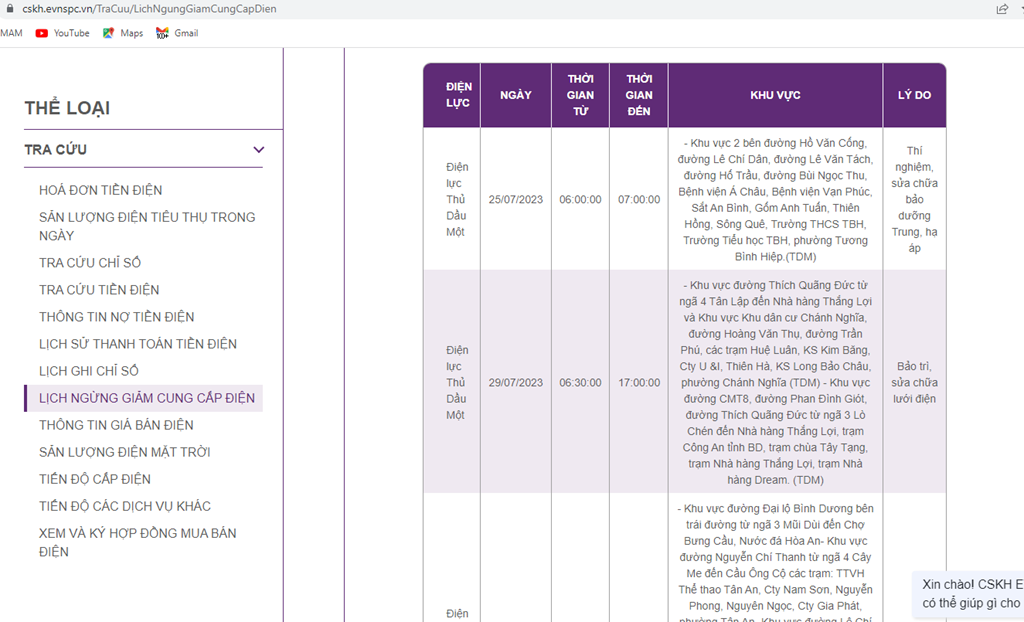The width and height of the screenshot is (1024, 622).
Task: Click the KHU VỰC column header
Action: (x=775, y=95)
